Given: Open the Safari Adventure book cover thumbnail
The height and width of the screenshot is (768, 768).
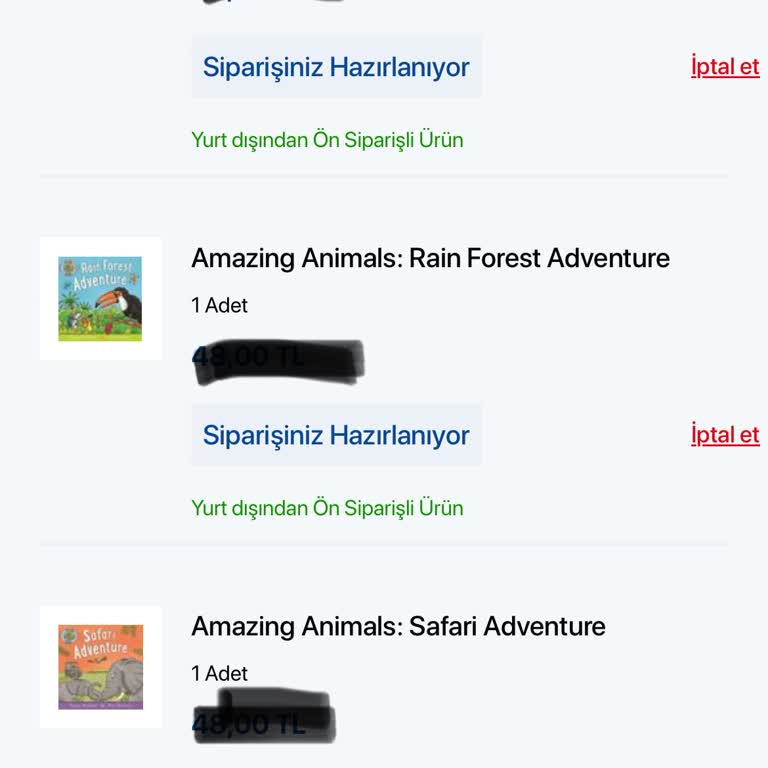Looking at the screenshot, I should (x=100, y=667).
